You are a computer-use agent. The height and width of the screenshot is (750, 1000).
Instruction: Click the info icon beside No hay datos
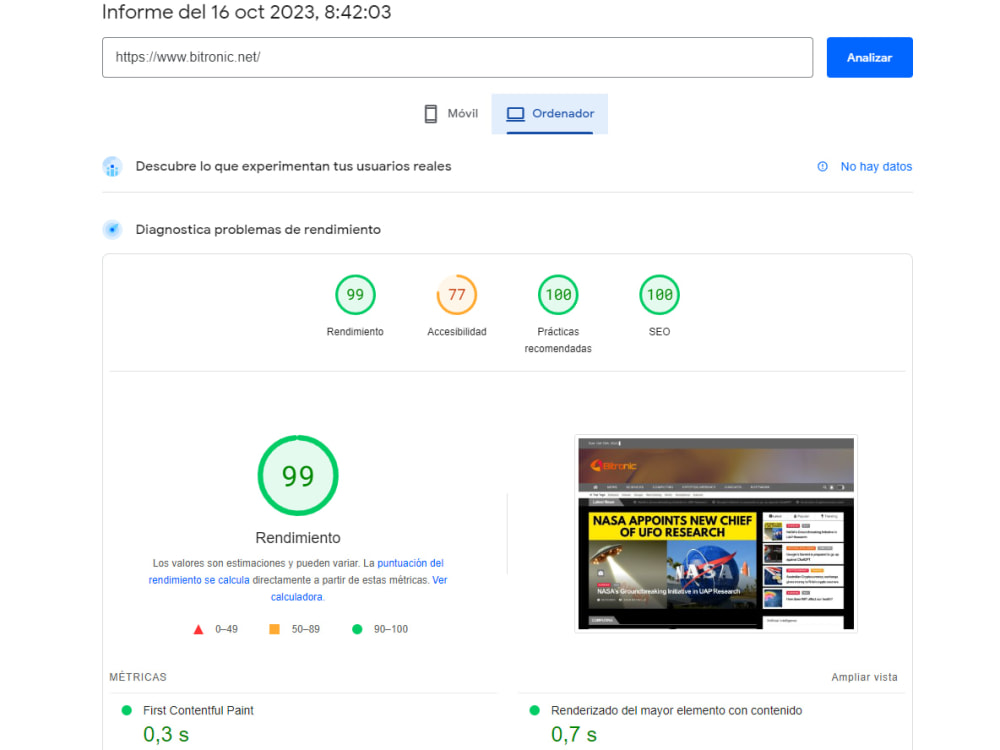click(823, 166)
